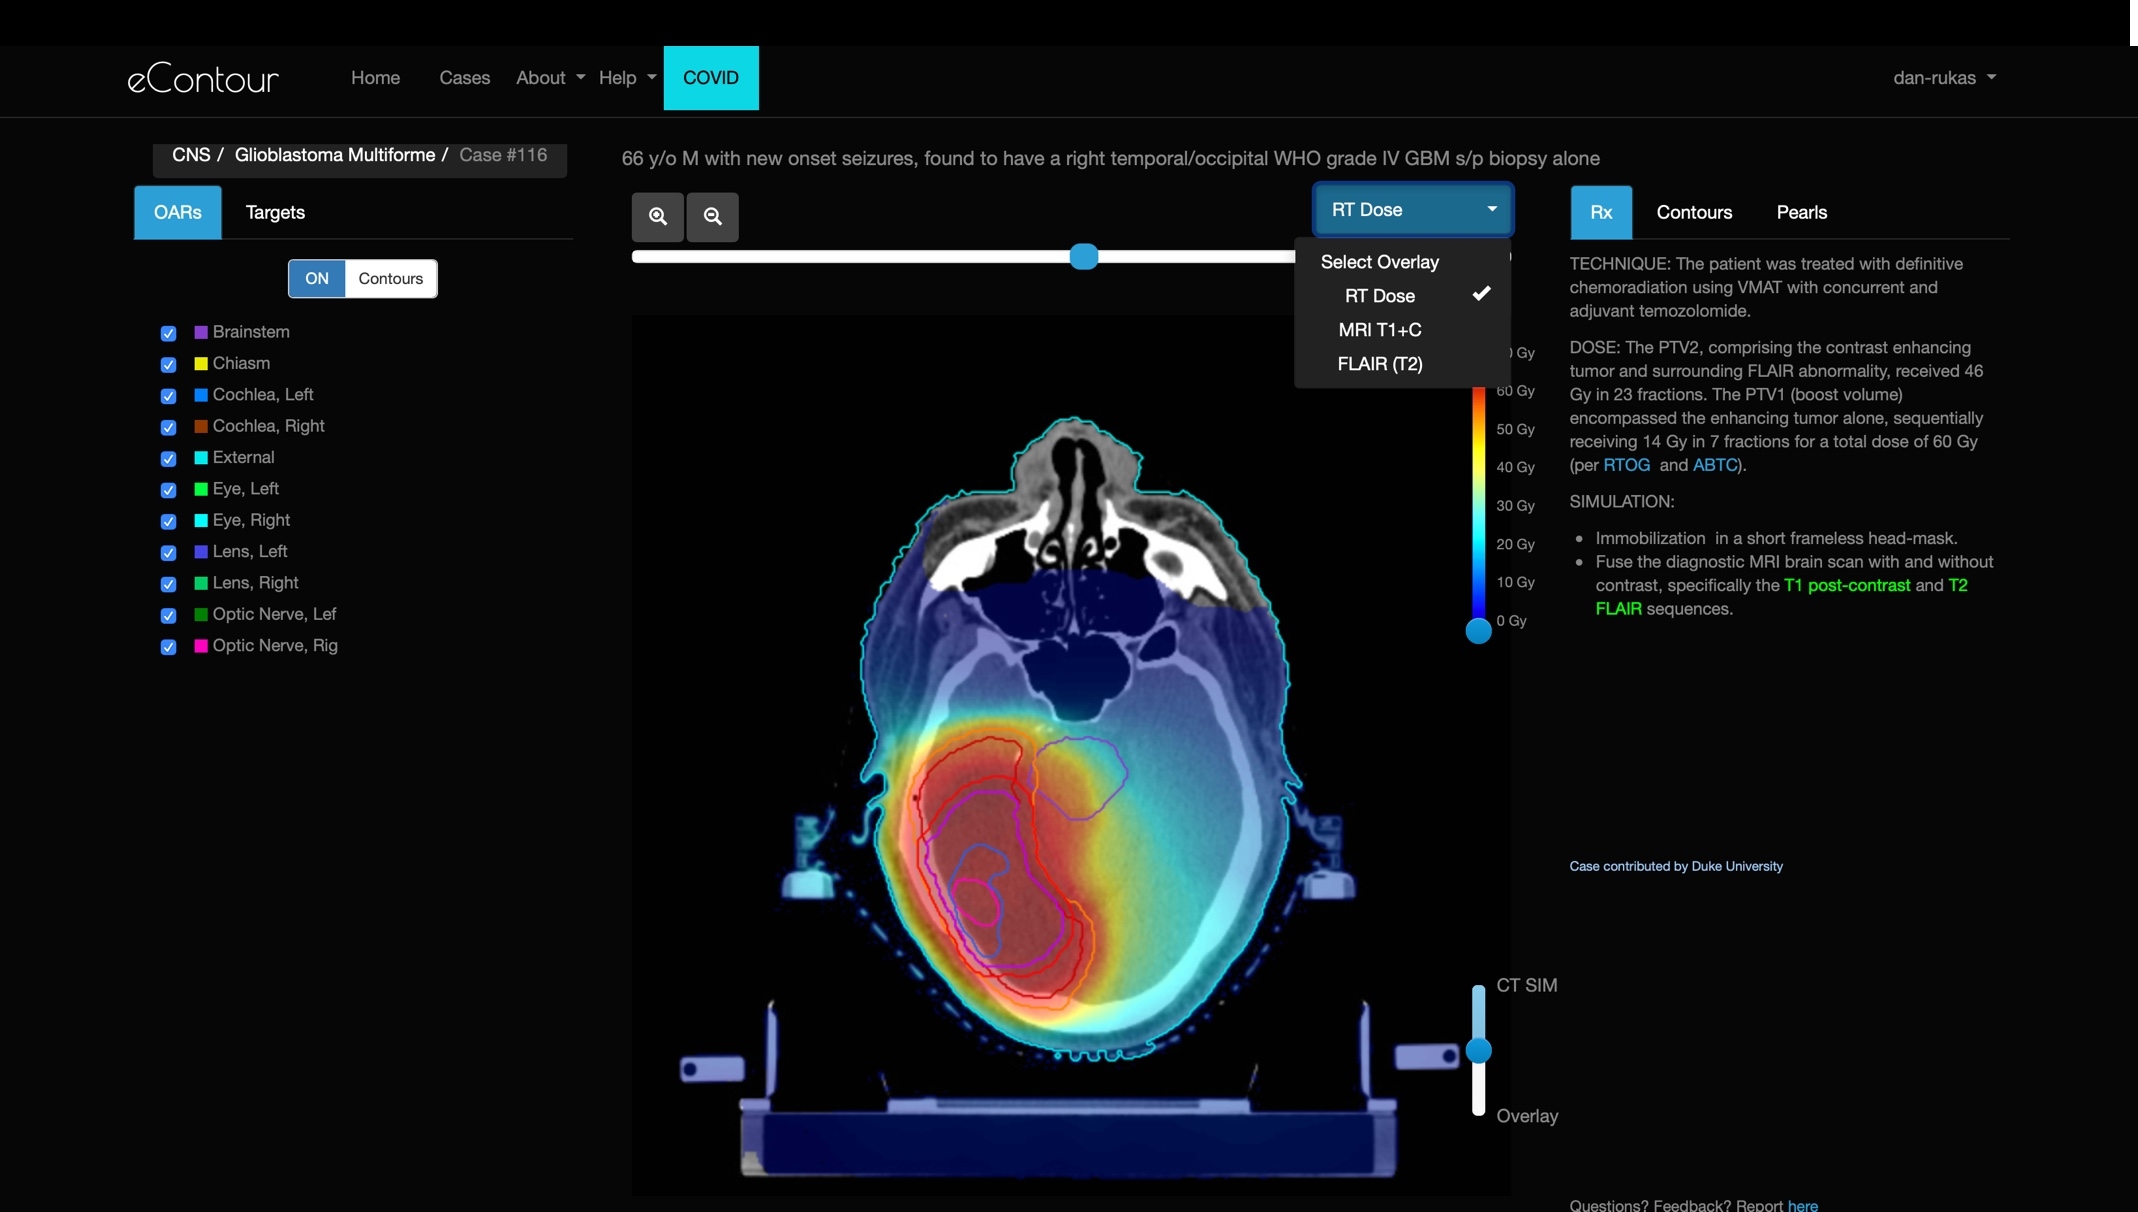Click the eContour logo

point(203,78)
